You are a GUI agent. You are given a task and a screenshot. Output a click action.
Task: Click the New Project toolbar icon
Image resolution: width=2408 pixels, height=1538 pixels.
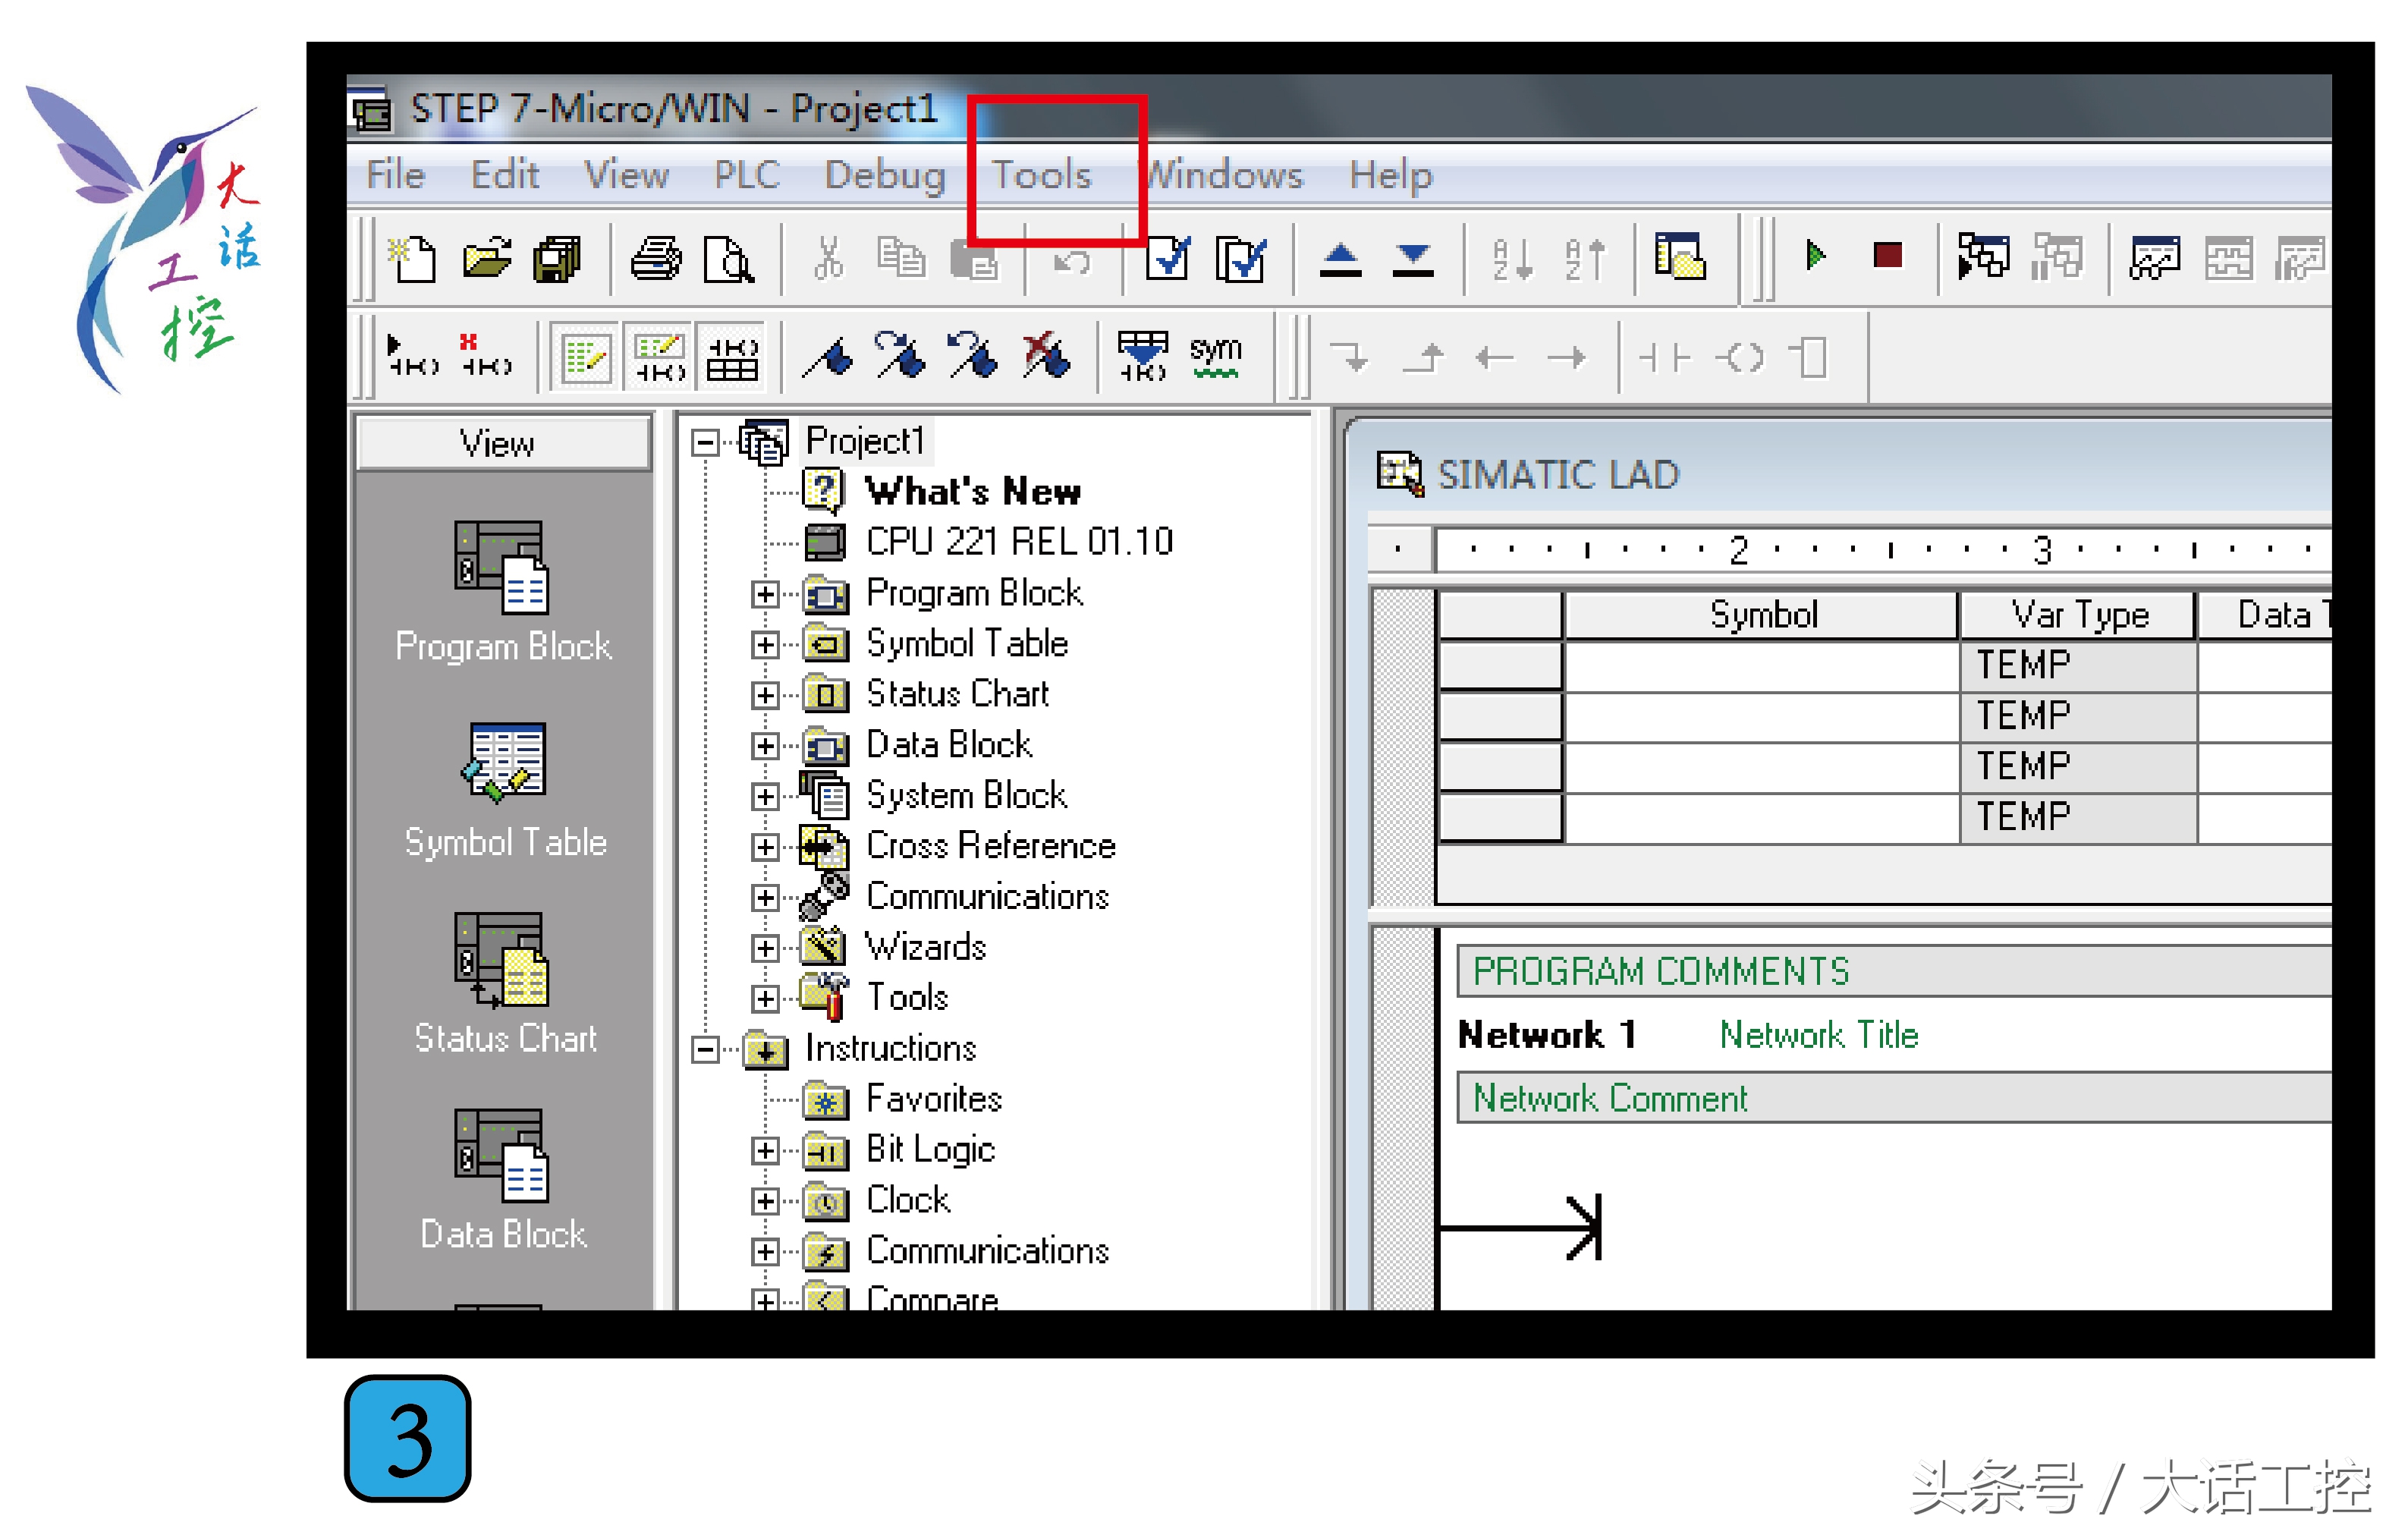(x=413, y=259)
